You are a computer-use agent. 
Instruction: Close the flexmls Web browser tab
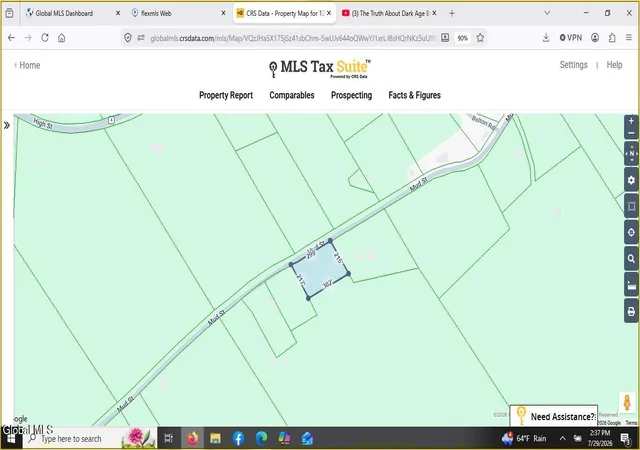pyautogui.click(x=223, y=13)
